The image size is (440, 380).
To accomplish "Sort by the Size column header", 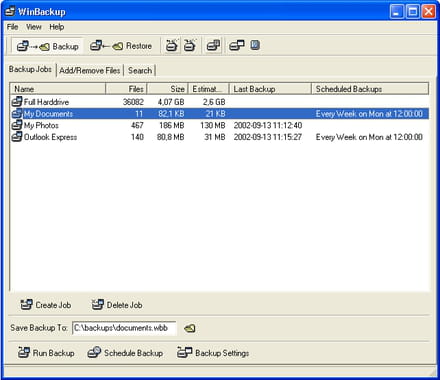I will click(x=168, y=89).
